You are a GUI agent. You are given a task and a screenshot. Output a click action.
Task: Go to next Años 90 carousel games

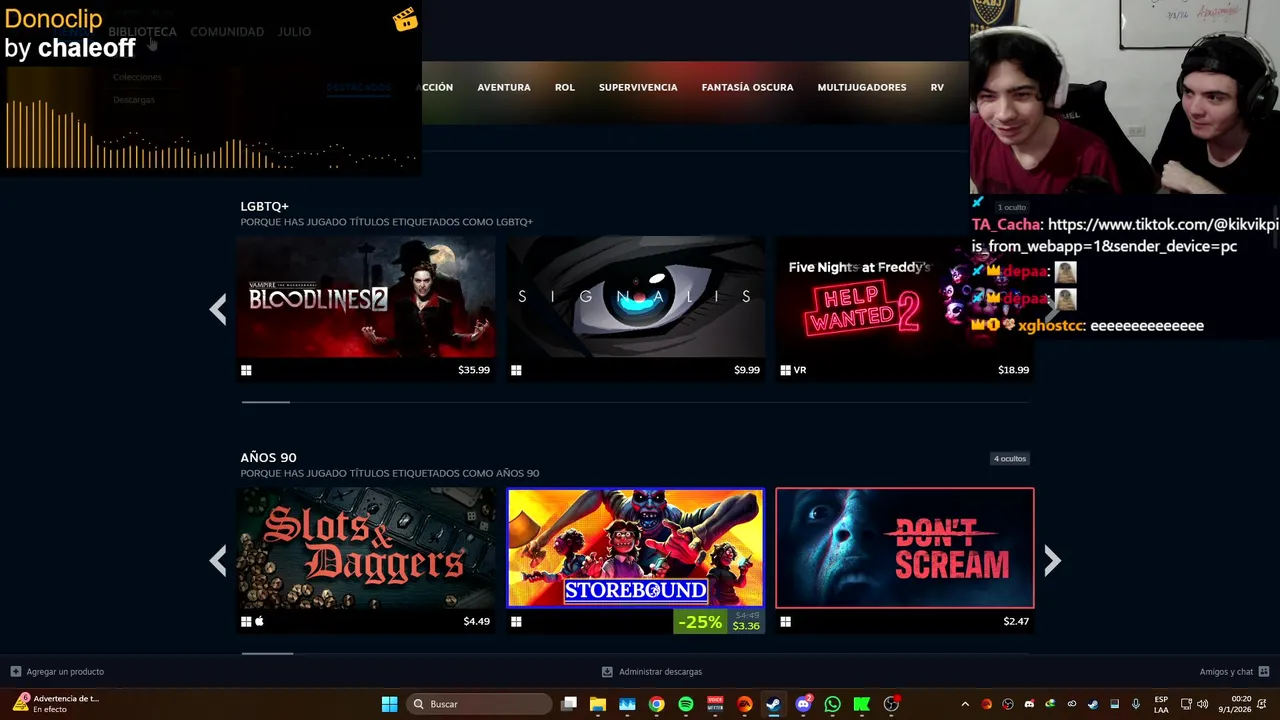click(x=1052, y=561)
